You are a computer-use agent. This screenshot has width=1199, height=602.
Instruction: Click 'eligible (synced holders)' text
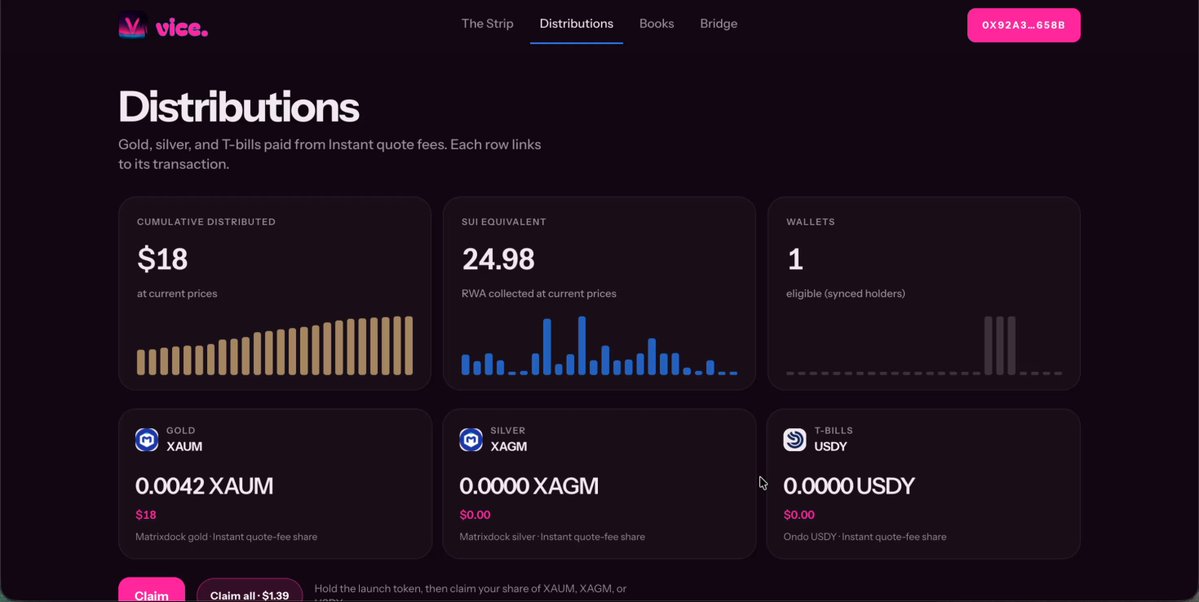coord(846,294)
